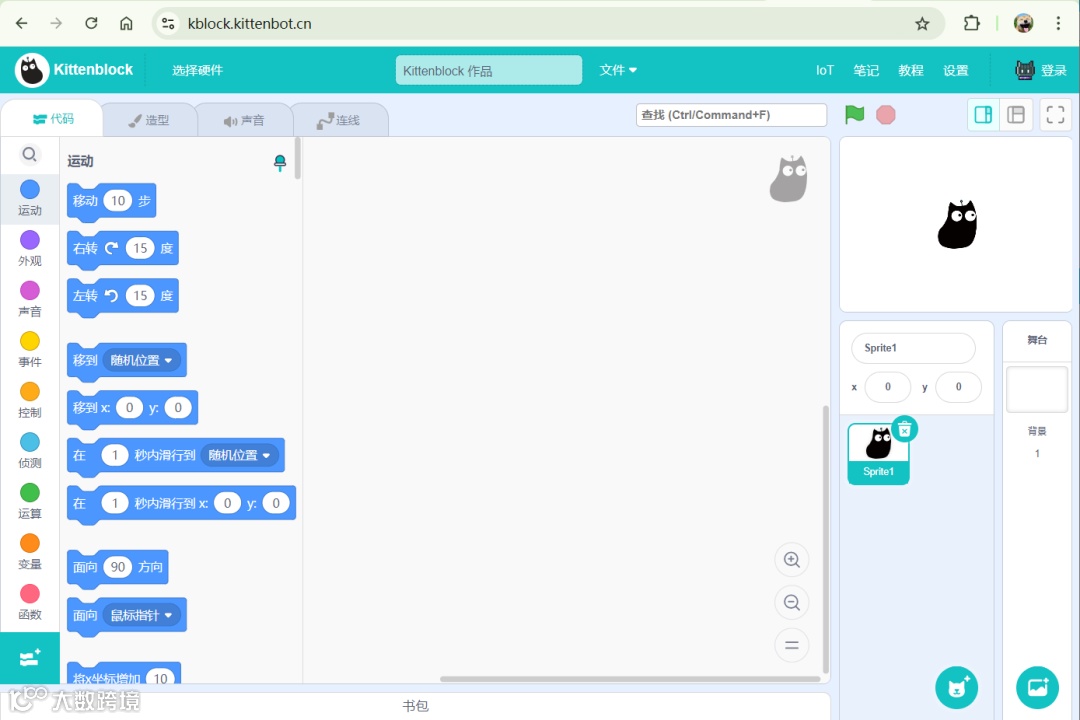Click the block palette search magnifier icon
The image size is (1080, 720).
(29, 154)
